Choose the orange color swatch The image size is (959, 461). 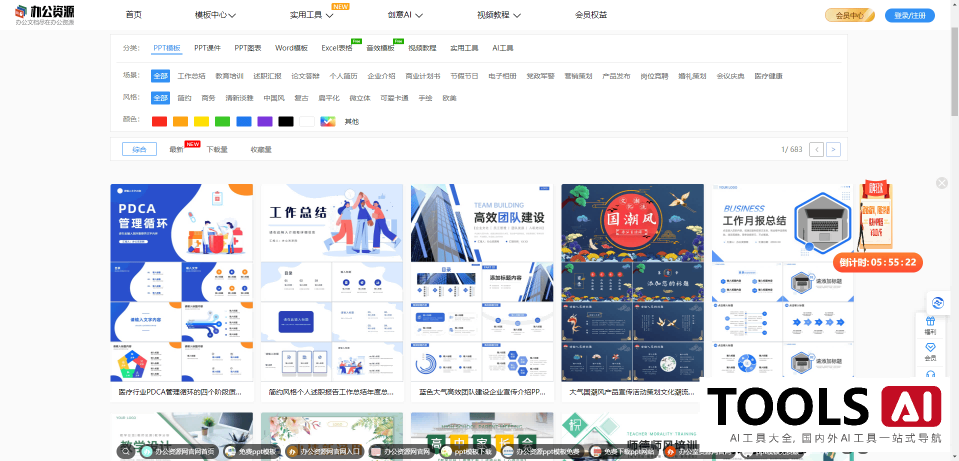click(x=180, y=121)
